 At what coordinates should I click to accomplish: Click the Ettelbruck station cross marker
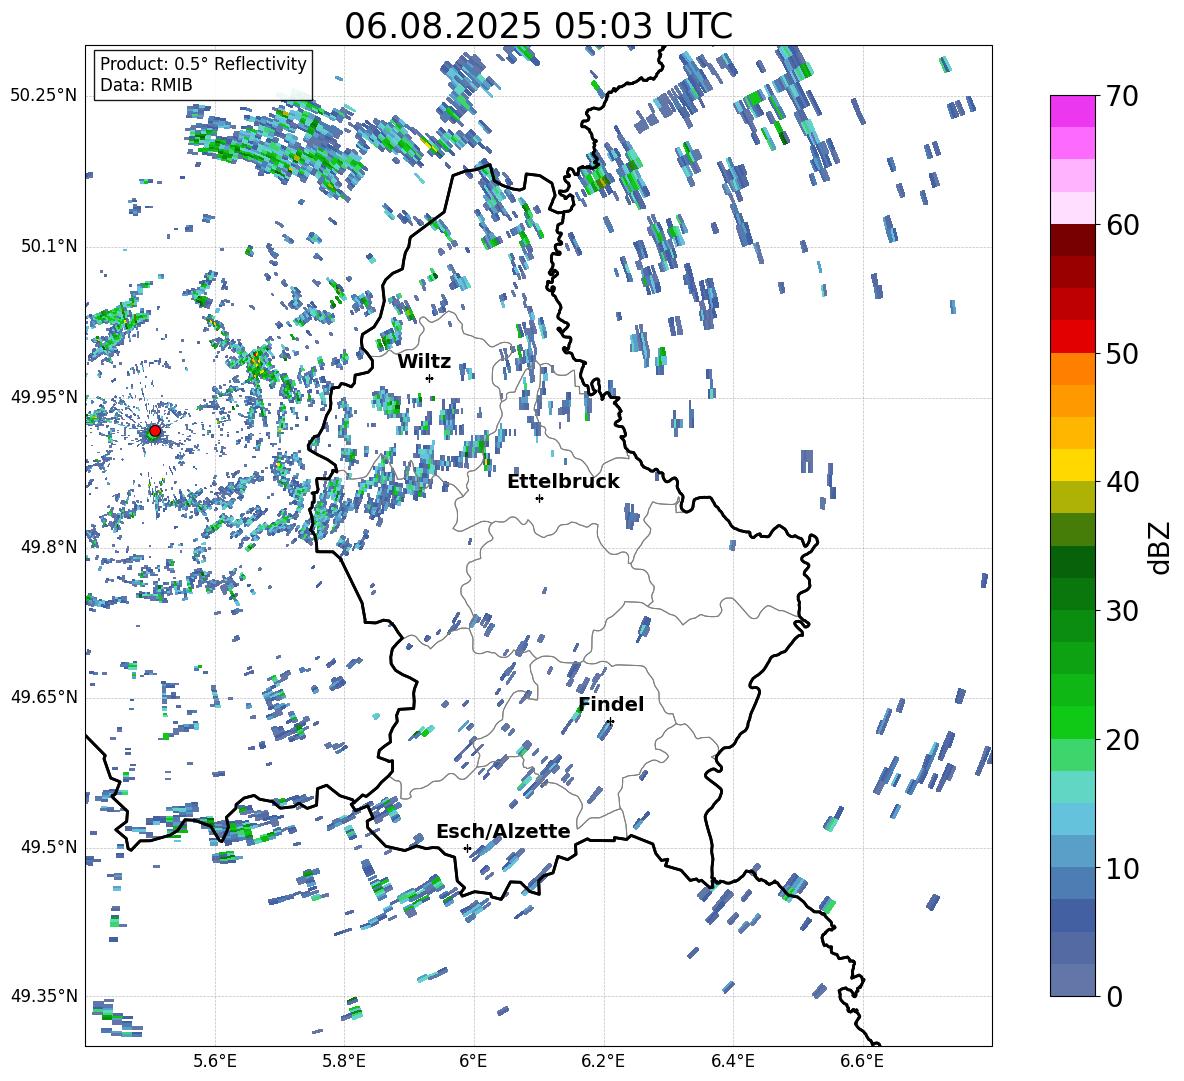point(539,498)
